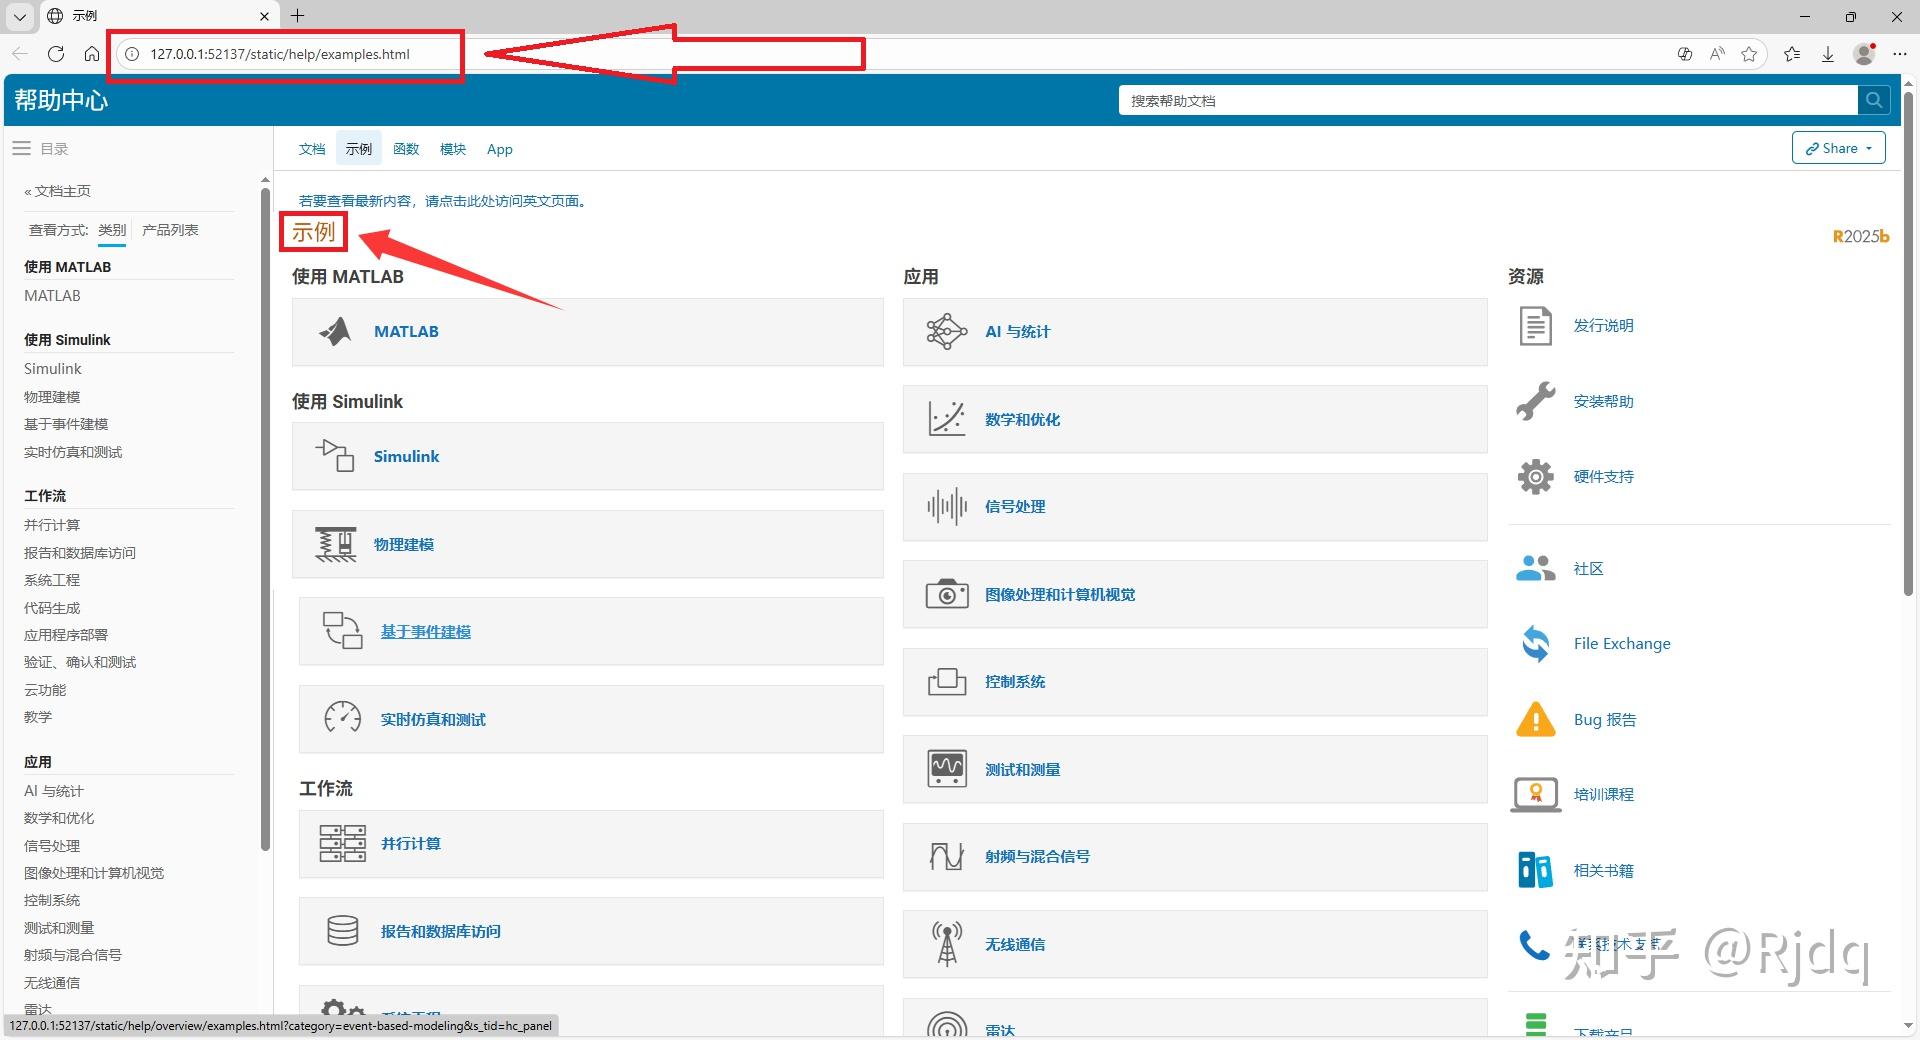Click the magnifier search button in help center

1874,100
